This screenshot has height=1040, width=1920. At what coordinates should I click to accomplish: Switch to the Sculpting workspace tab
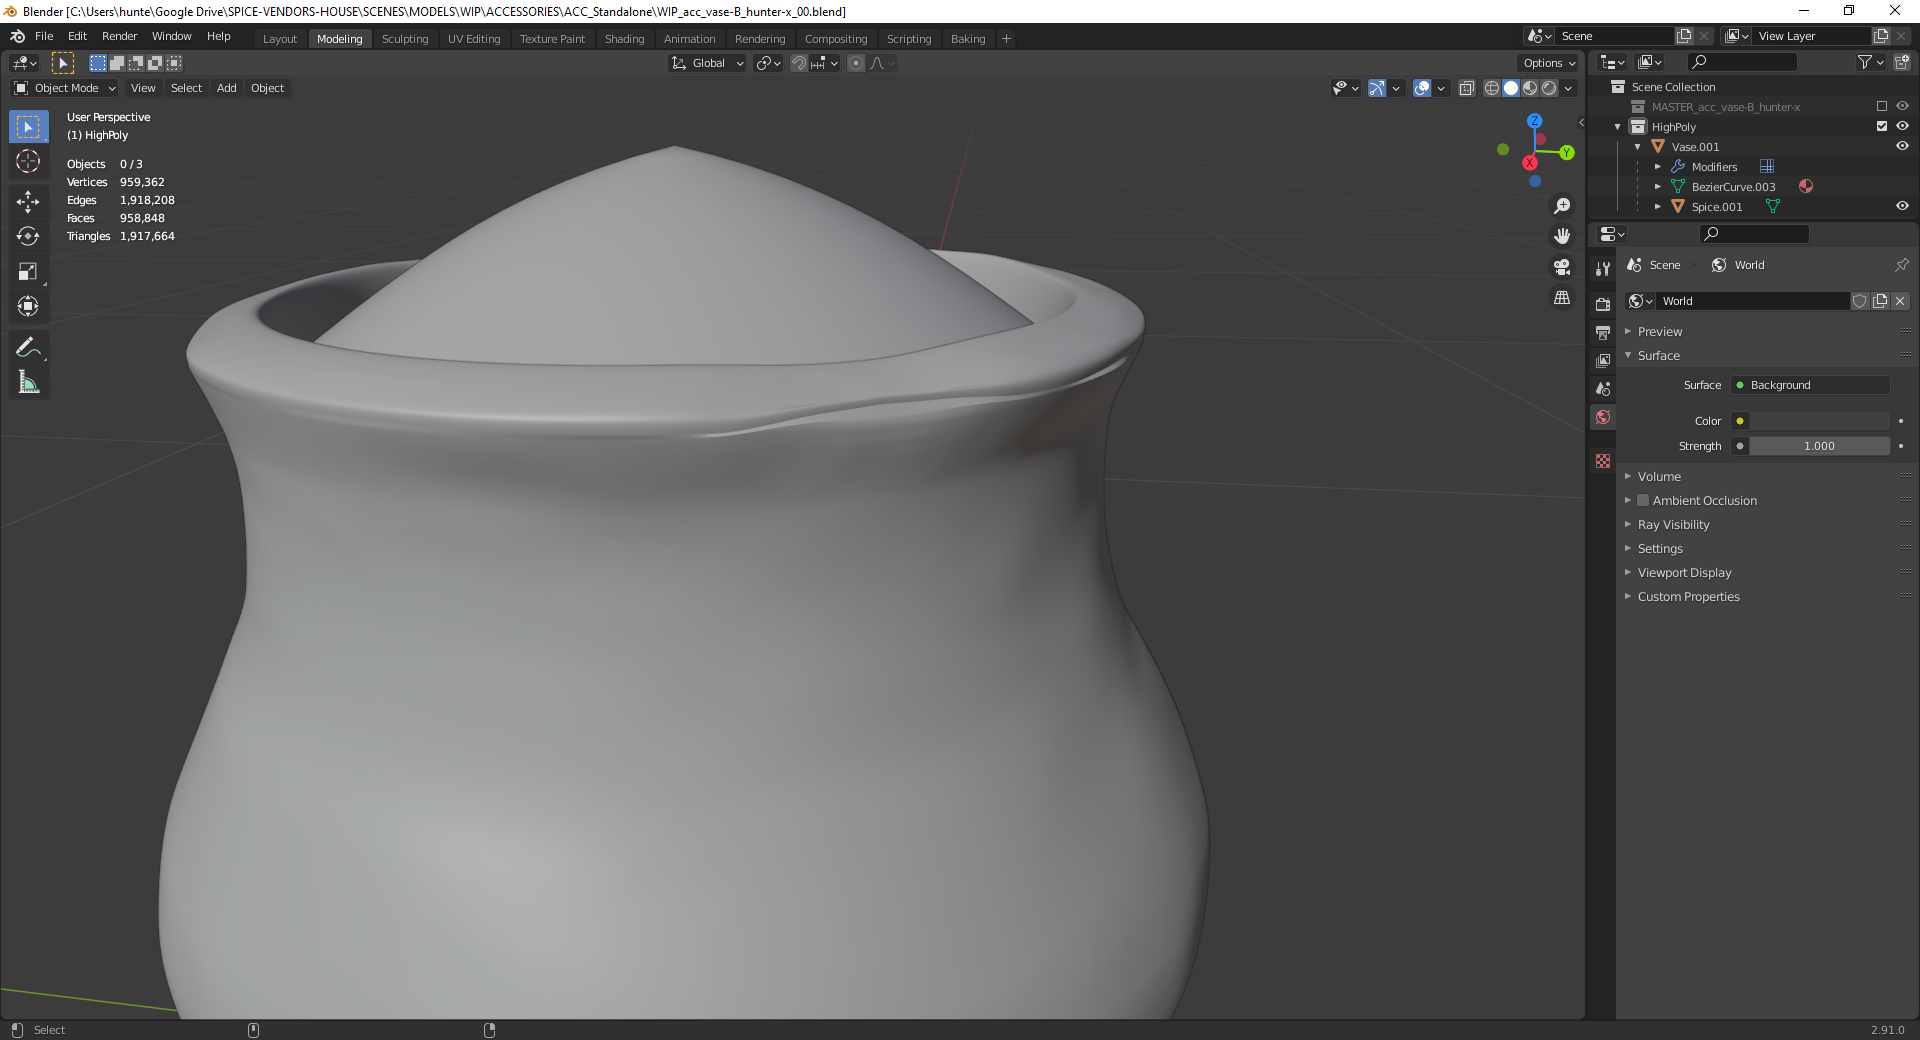405,39
